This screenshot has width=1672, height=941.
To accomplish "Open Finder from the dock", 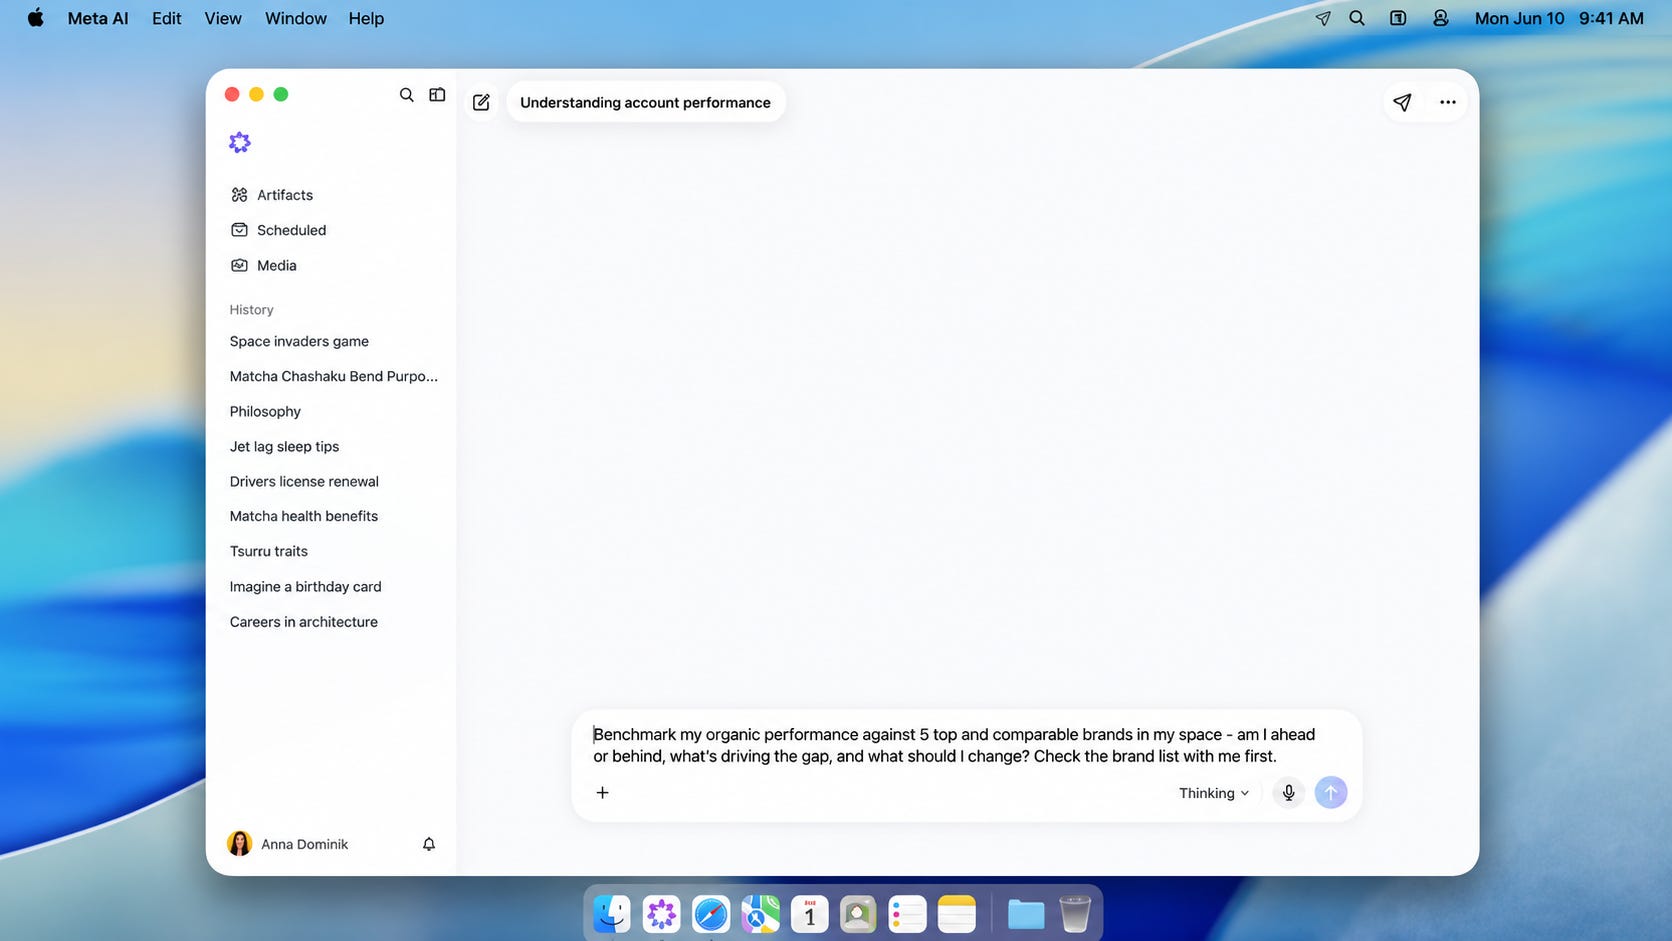I will pos(612,914).
